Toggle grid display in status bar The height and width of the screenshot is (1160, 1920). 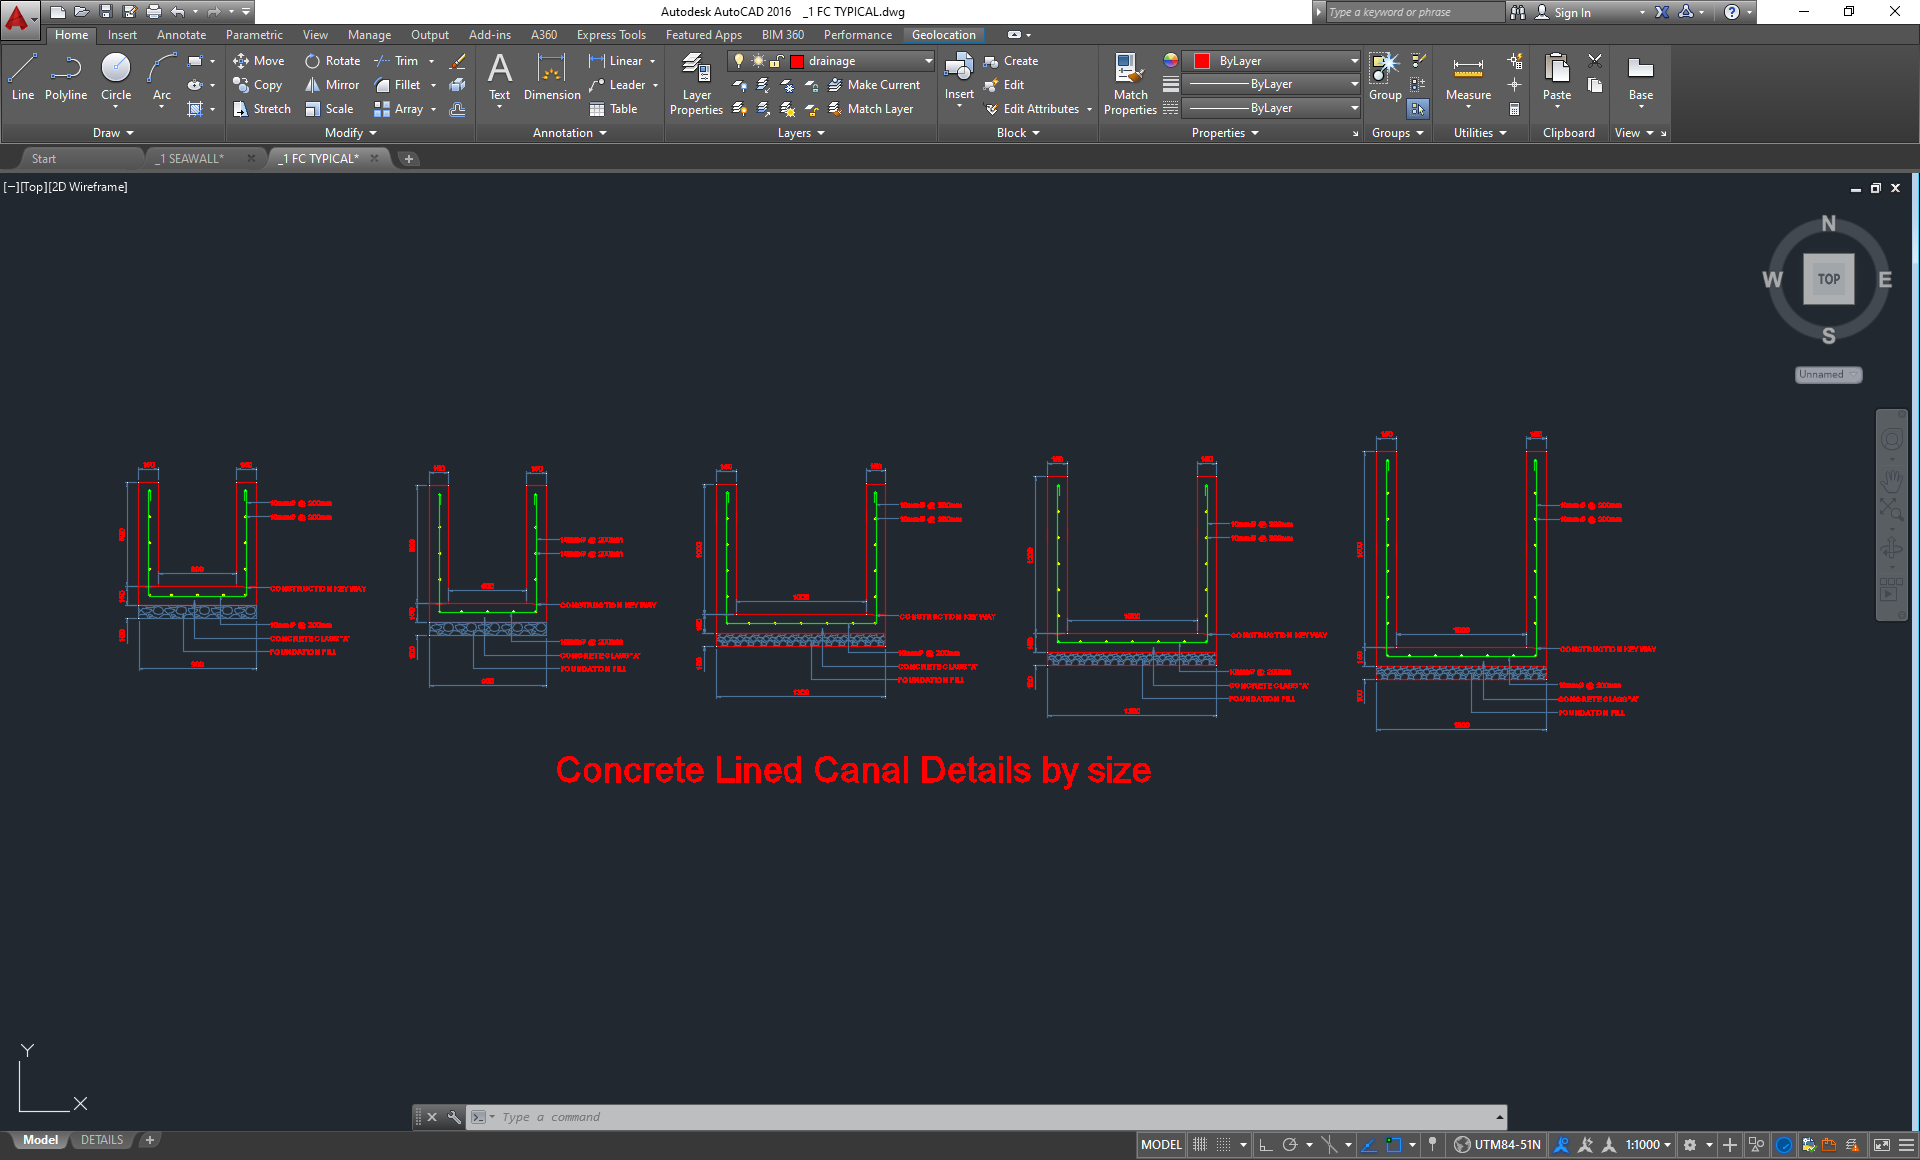pos(1200,1145)
